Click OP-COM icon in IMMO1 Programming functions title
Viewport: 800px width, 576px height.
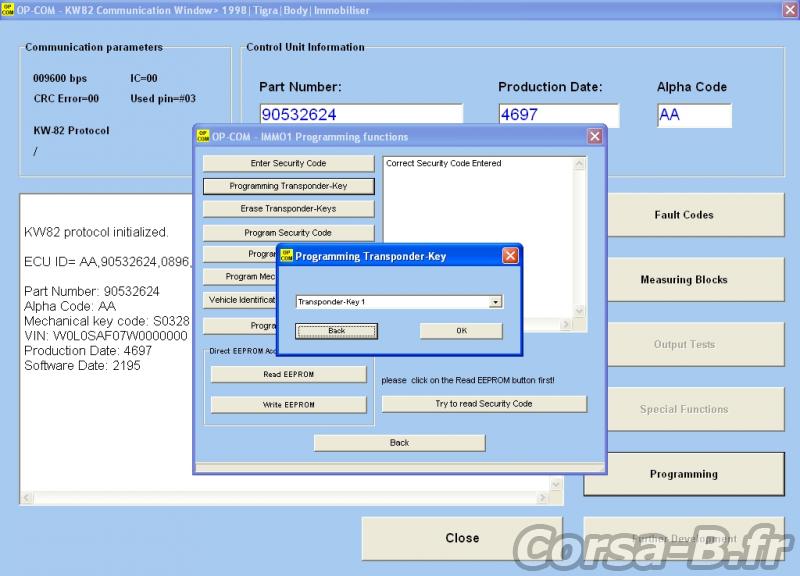point(203,136)
